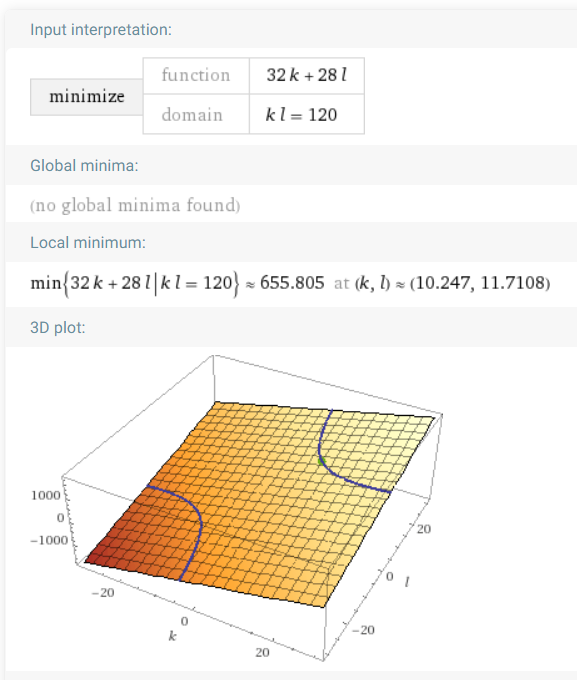Select the gray 'minimize' box

[86, 96]
